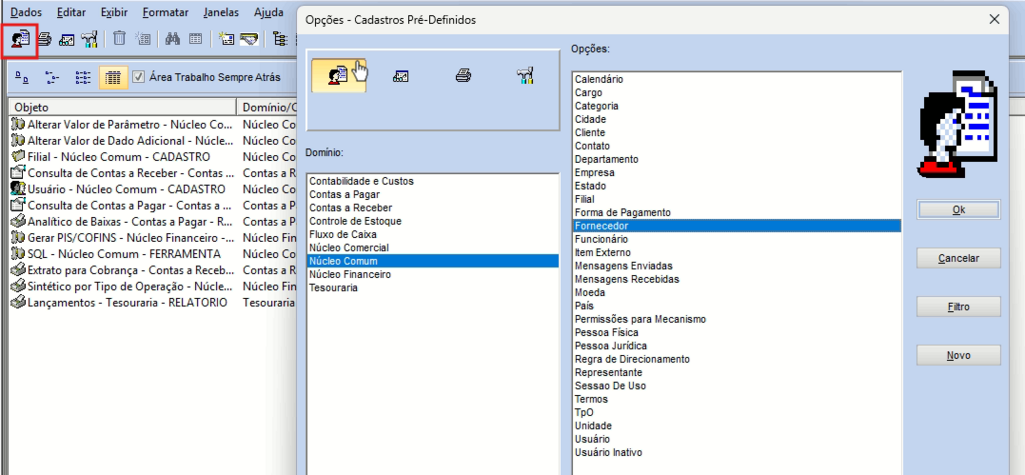
Task: Click the icon beside Filial - Núcleo Comum - CADASTRO
Action: (18, 157)
